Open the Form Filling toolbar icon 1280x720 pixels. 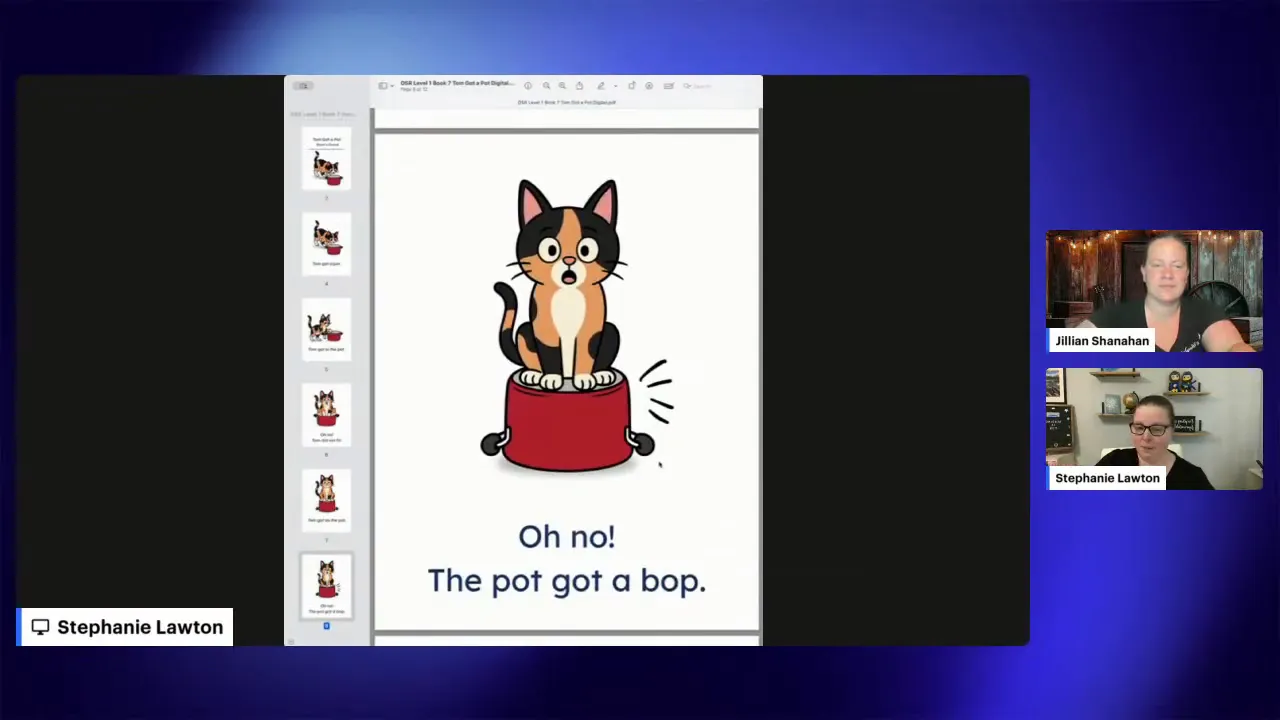[669, 86]
